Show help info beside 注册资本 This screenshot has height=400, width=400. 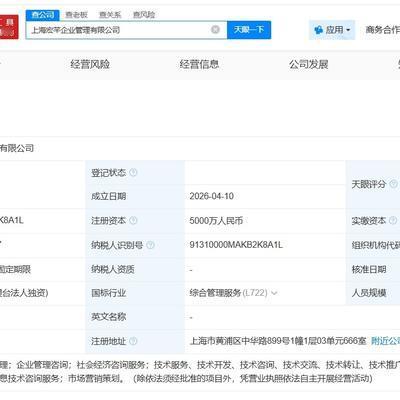[x=133, y=220]
